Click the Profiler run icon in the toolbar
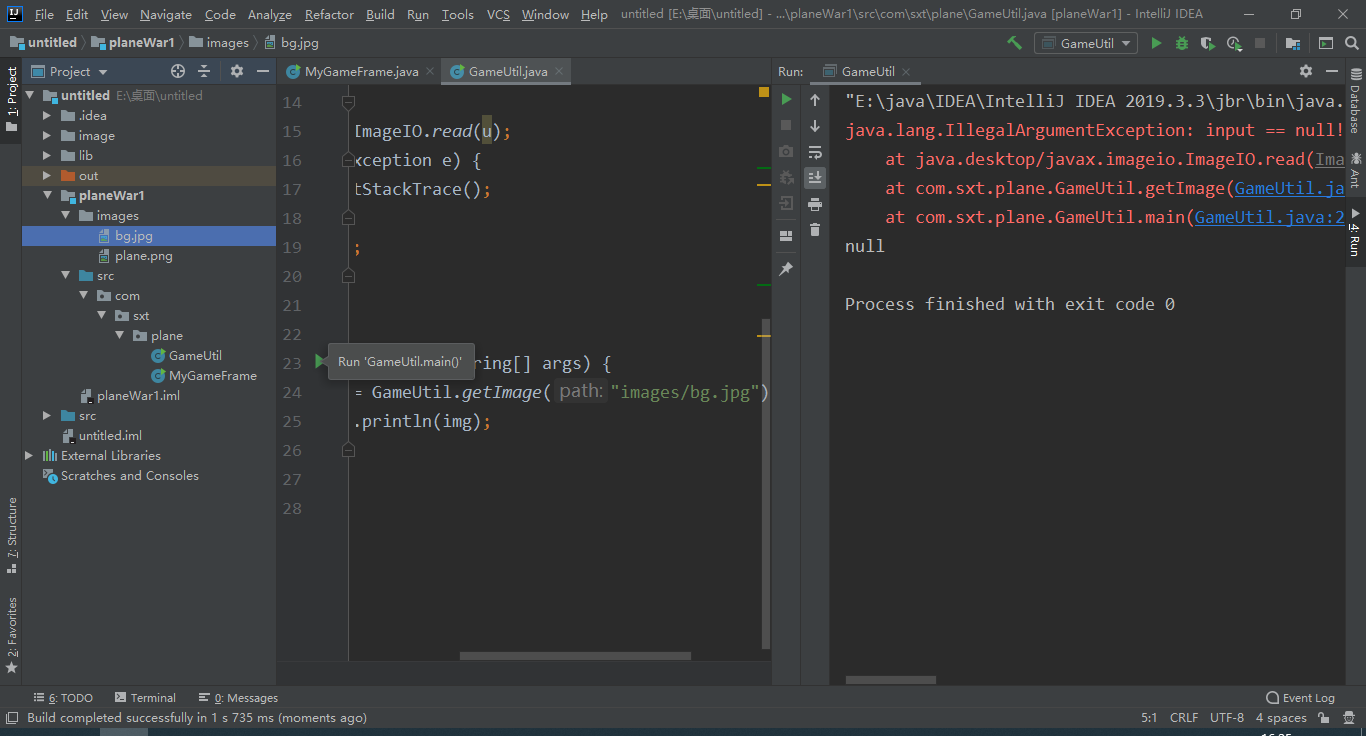 click(1234, 43)
